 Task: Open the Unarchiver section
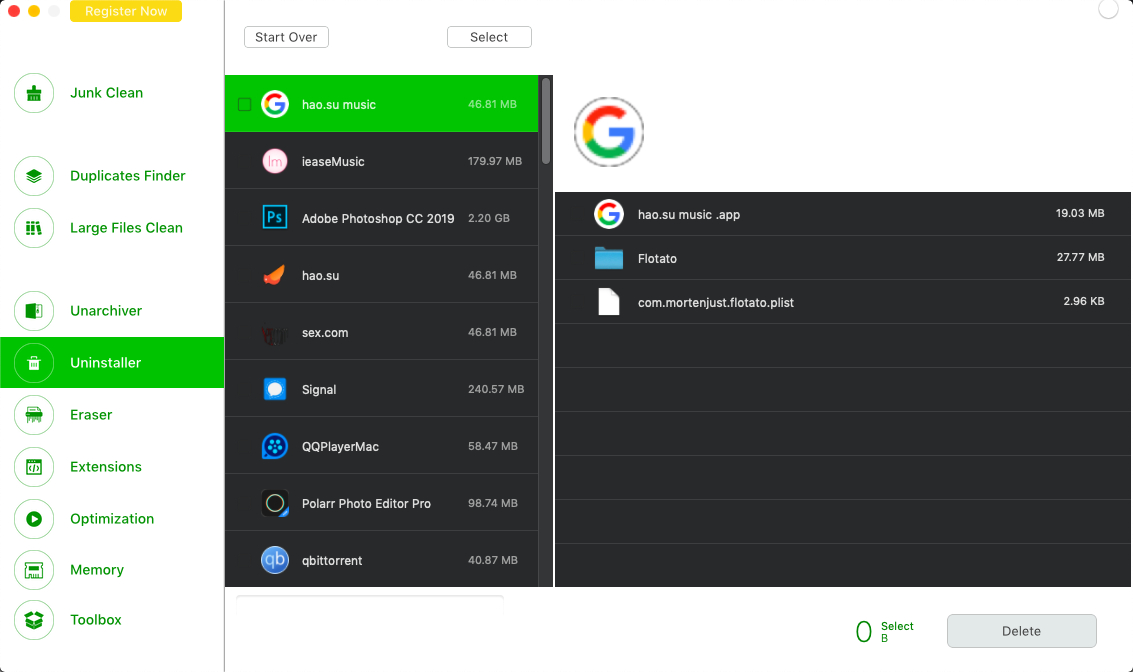105,311
